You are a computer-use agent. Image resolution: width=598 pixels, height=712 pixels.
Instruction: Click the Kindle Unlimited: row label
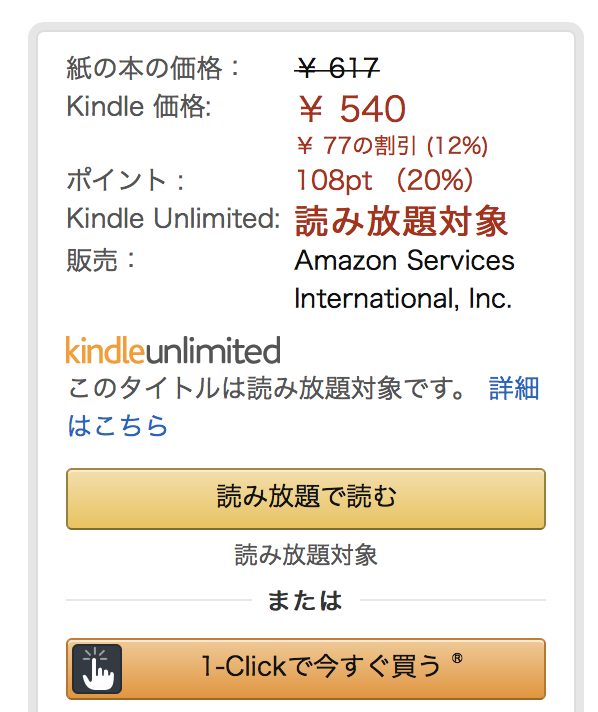(x=173, y=218)
